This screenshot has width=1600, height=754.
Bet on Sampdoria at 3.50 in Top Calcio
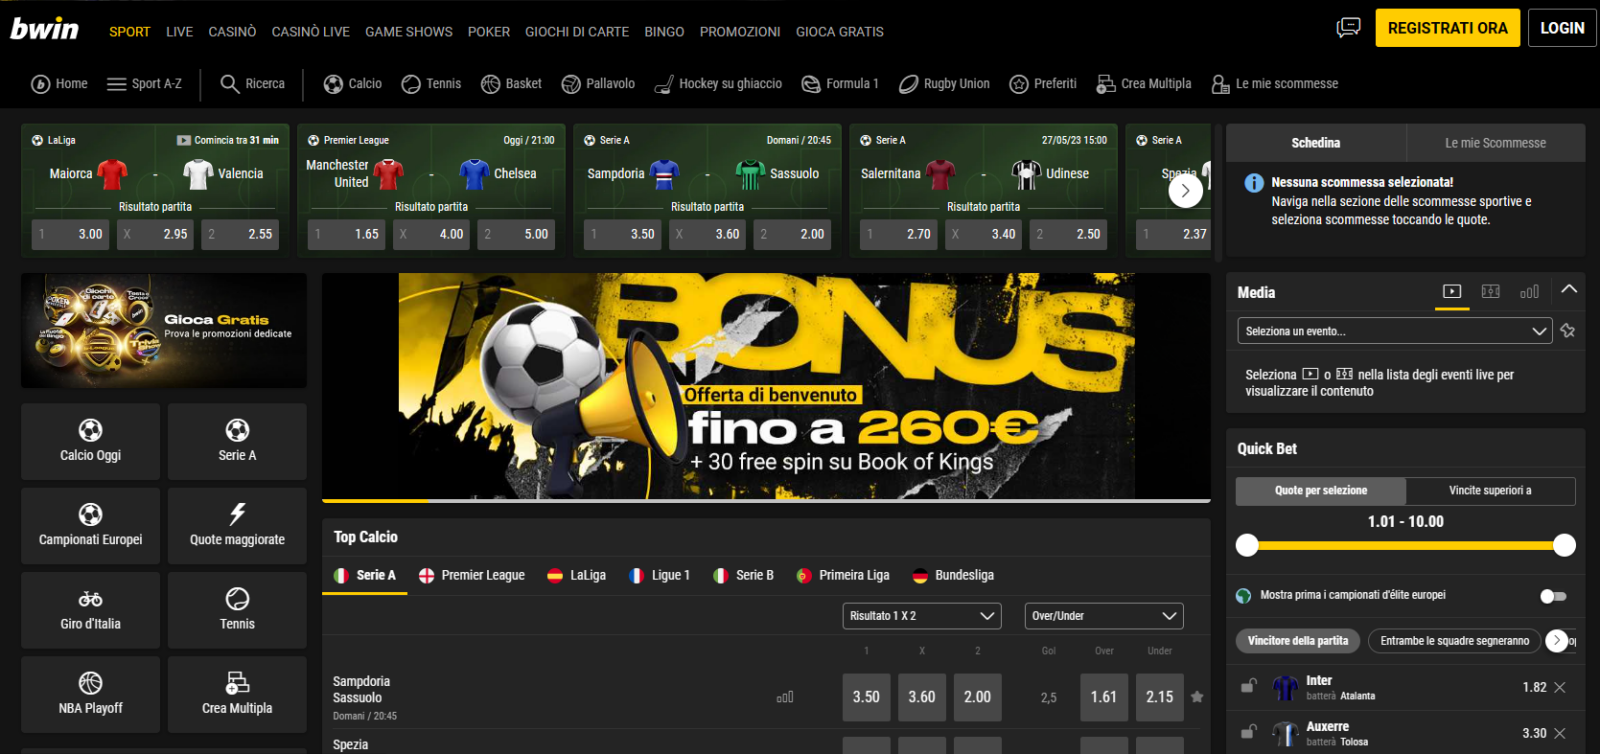[866, 697]
